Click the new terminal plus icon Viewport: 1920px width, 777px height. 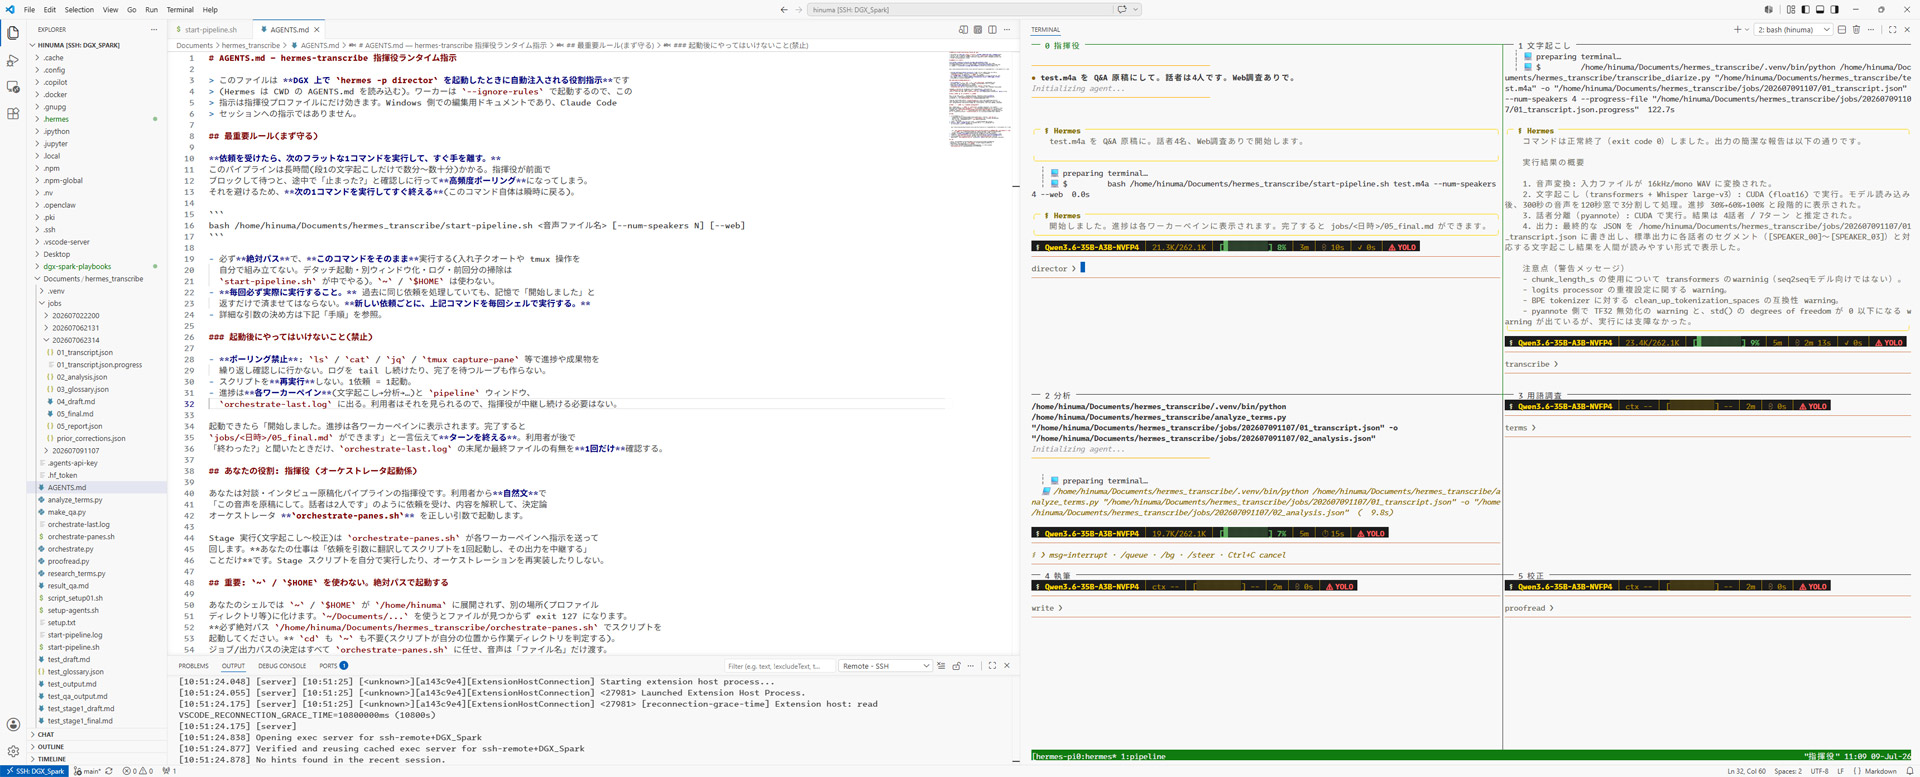[x=1737, y=30]
